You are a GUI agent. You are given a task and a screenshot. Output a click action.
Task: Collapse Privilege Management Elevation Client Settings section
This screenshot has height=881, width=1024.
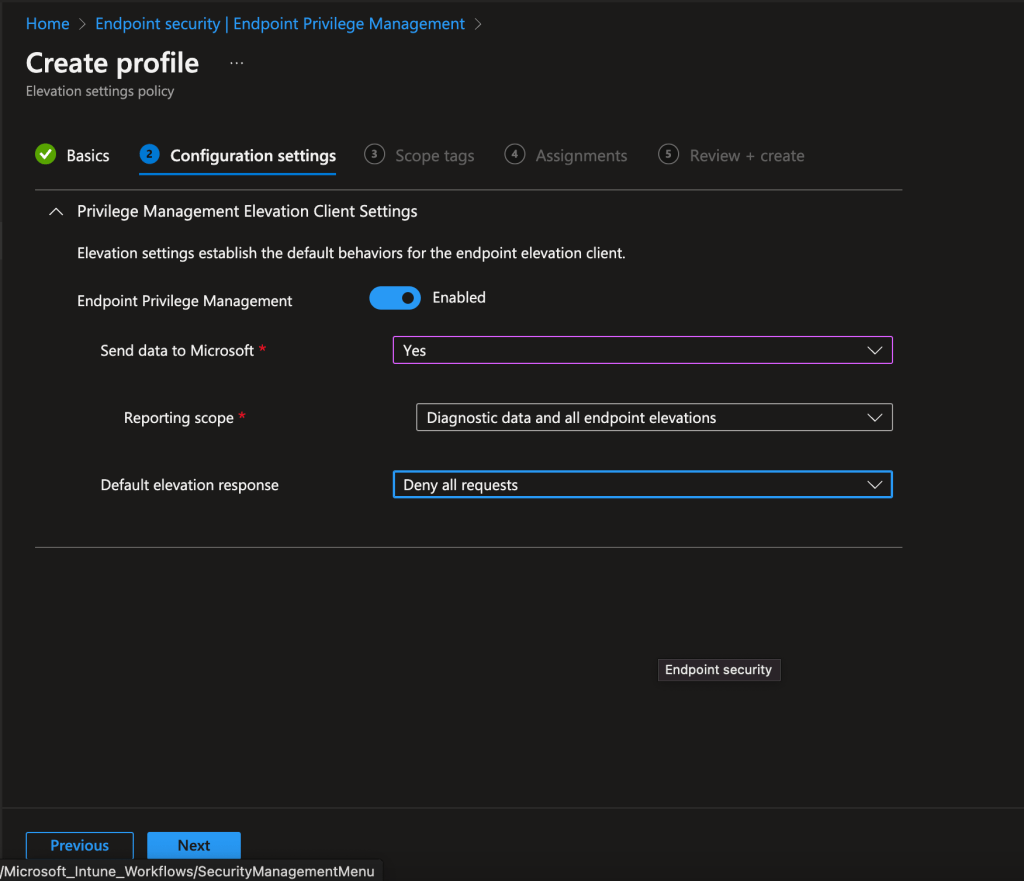tap(56, 211)
